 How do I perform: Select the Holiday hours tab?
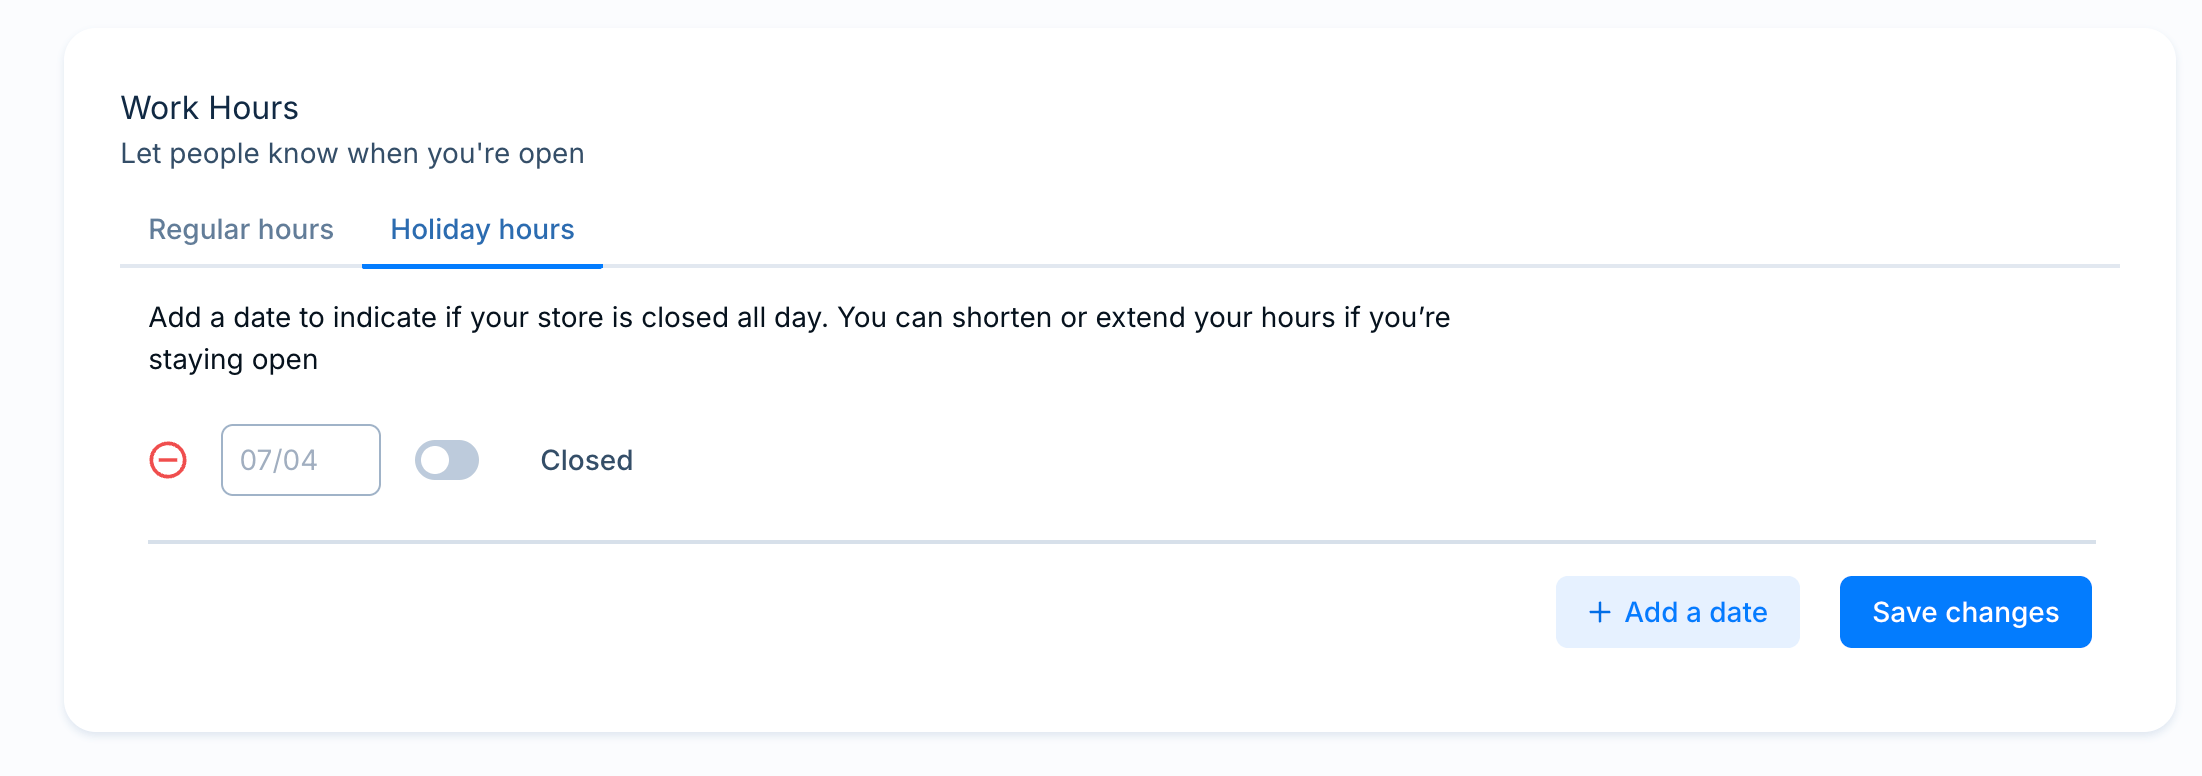[x=482, y=230]
